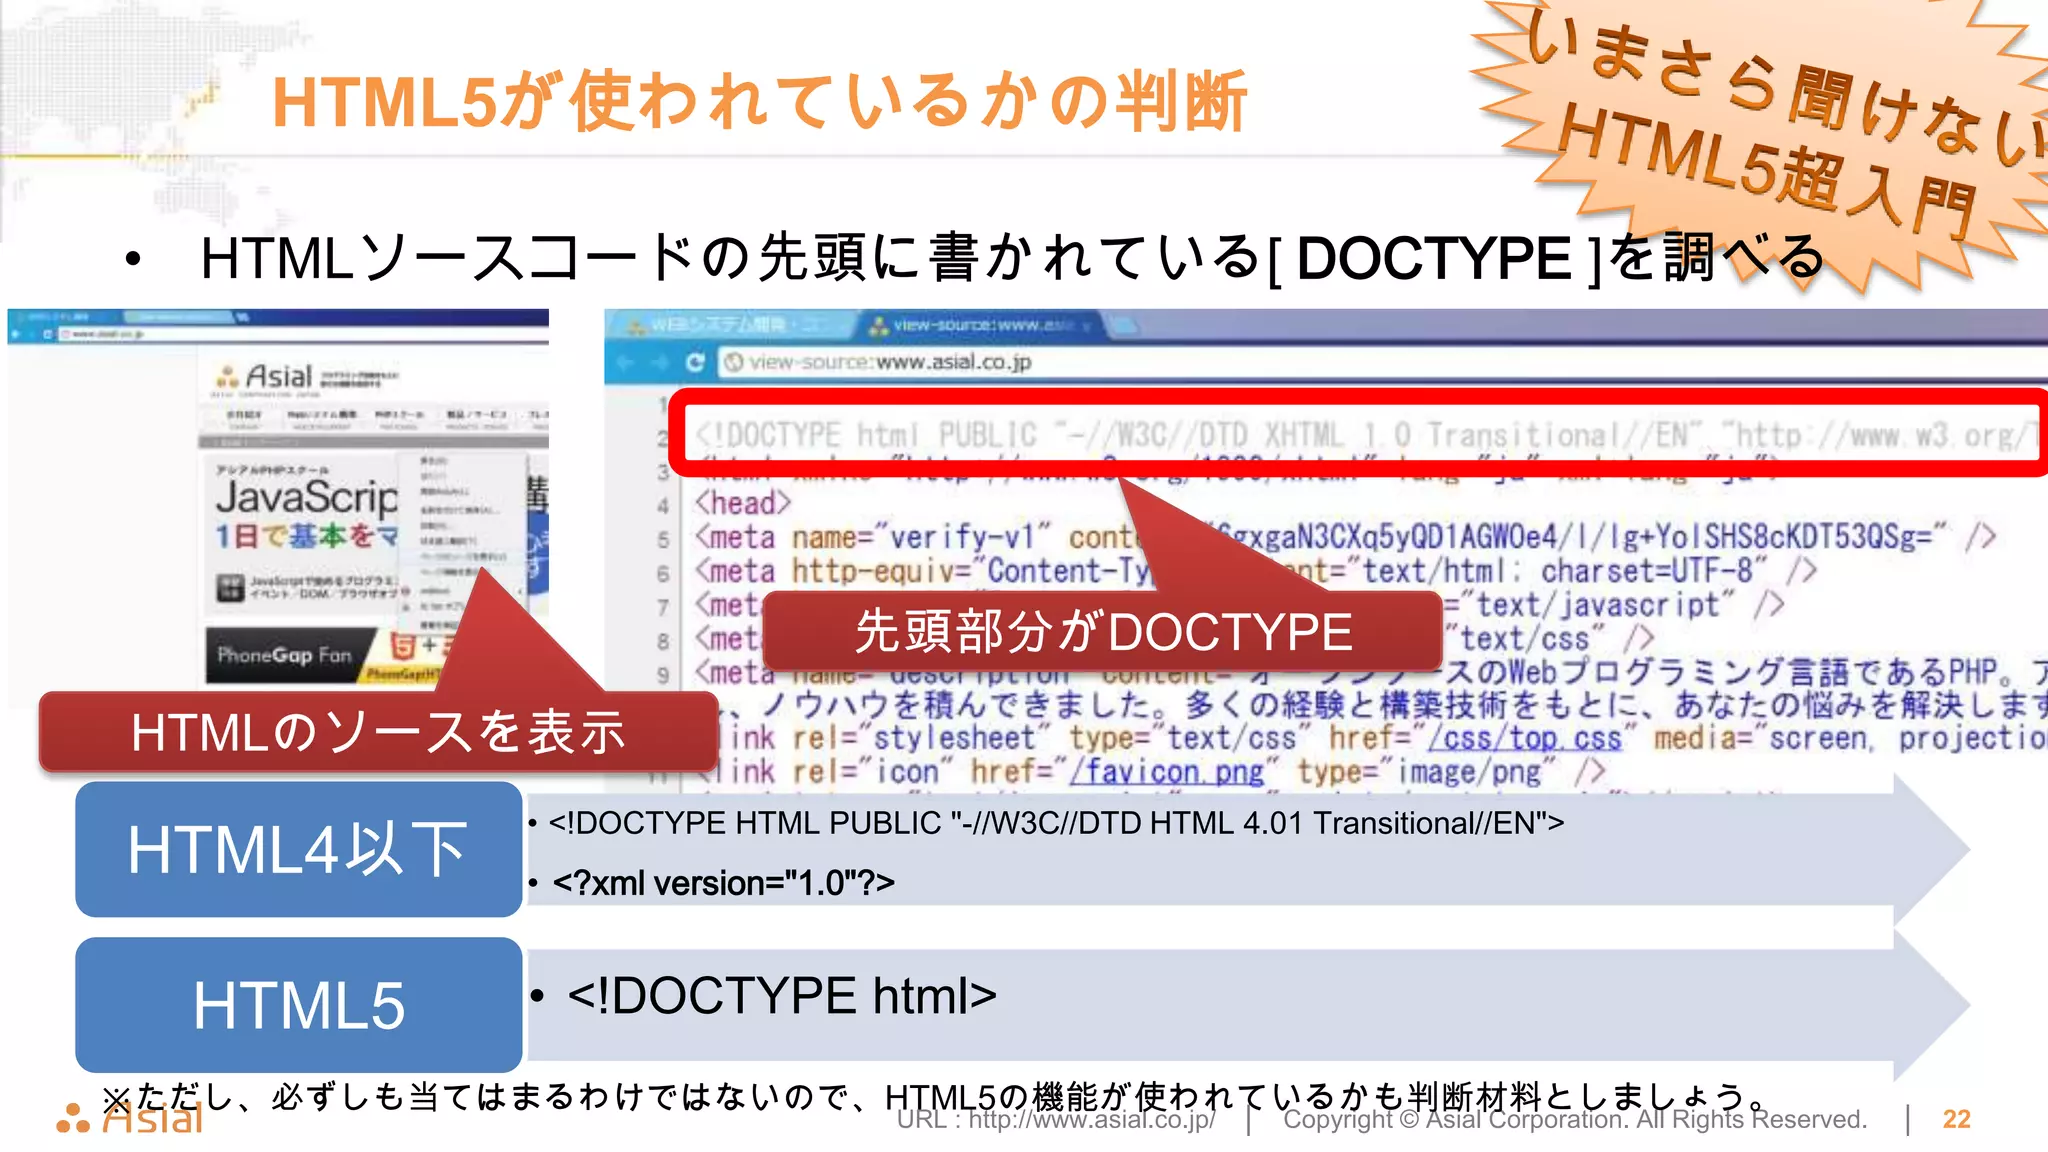Select the view-source:www.asial browser tab
This screenshot has width=2048, height=1152.
[976, 325]
